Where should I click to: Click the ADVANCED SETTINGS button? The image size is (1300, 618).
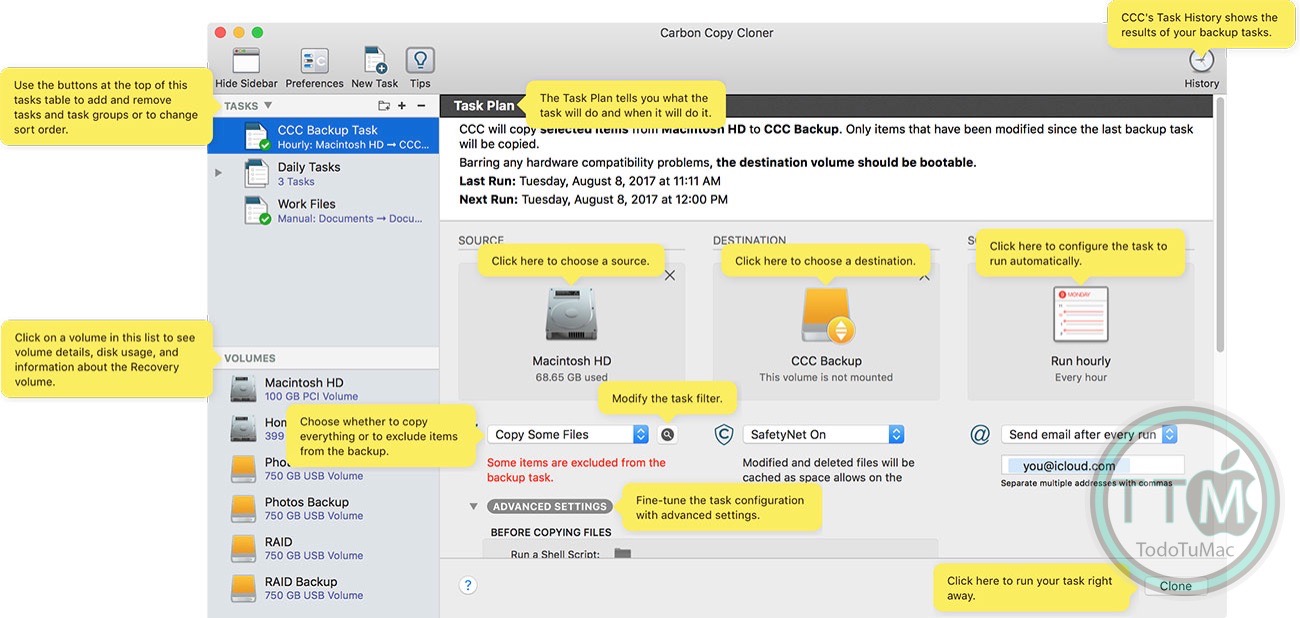click(550, 506)
